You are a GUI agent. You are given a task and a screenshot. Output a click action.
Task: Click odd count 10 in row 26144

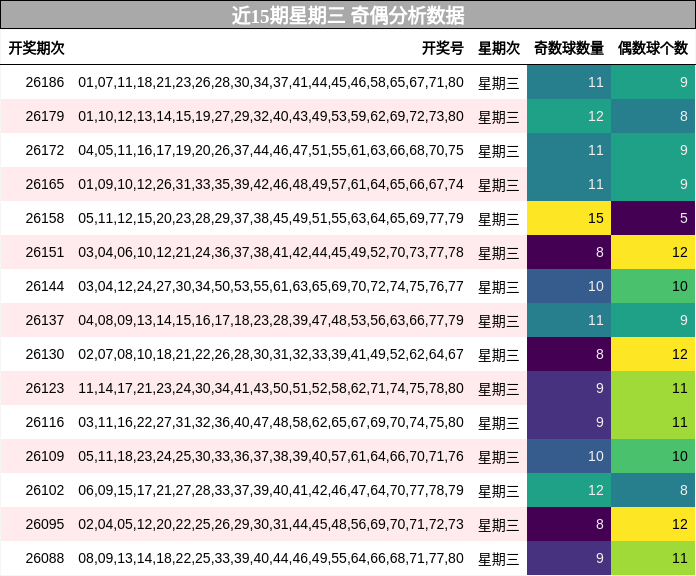569,286
